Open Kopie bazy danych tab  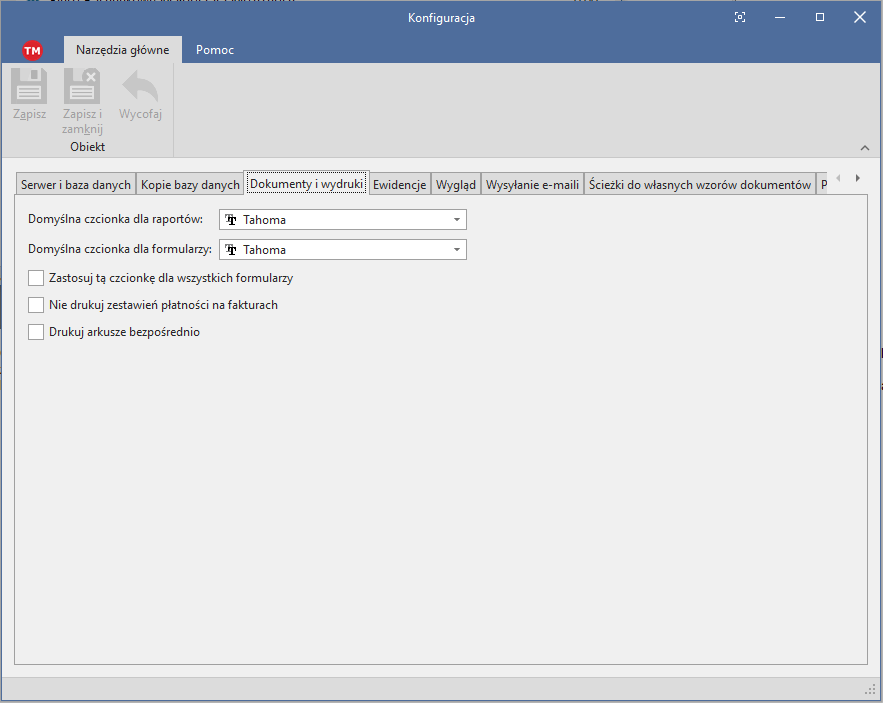(190, 185)
